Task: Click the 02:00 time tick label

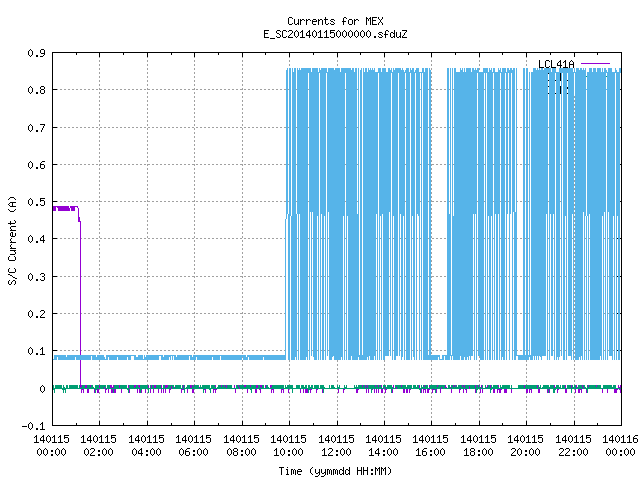Action: click(x=98, y=452)
